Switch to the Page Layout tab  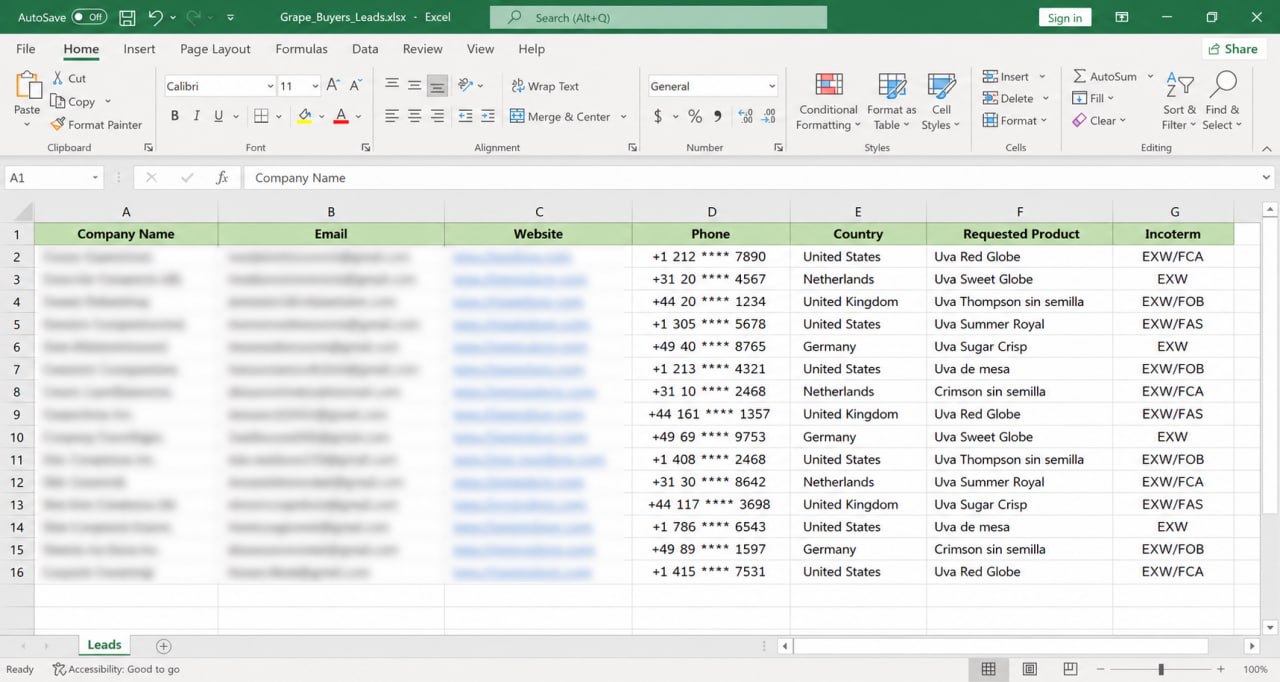click(x=215, y=49)
